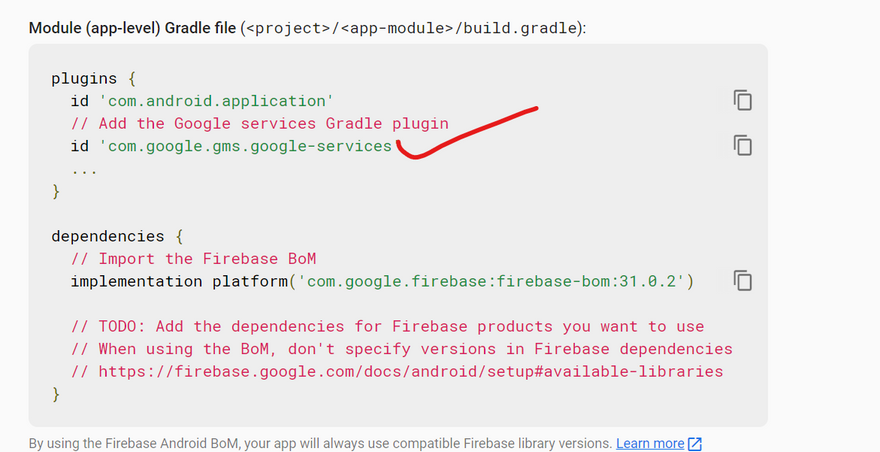
Task: Click the firebase-bom:31.0.2 dependency string
Action: 491,281
